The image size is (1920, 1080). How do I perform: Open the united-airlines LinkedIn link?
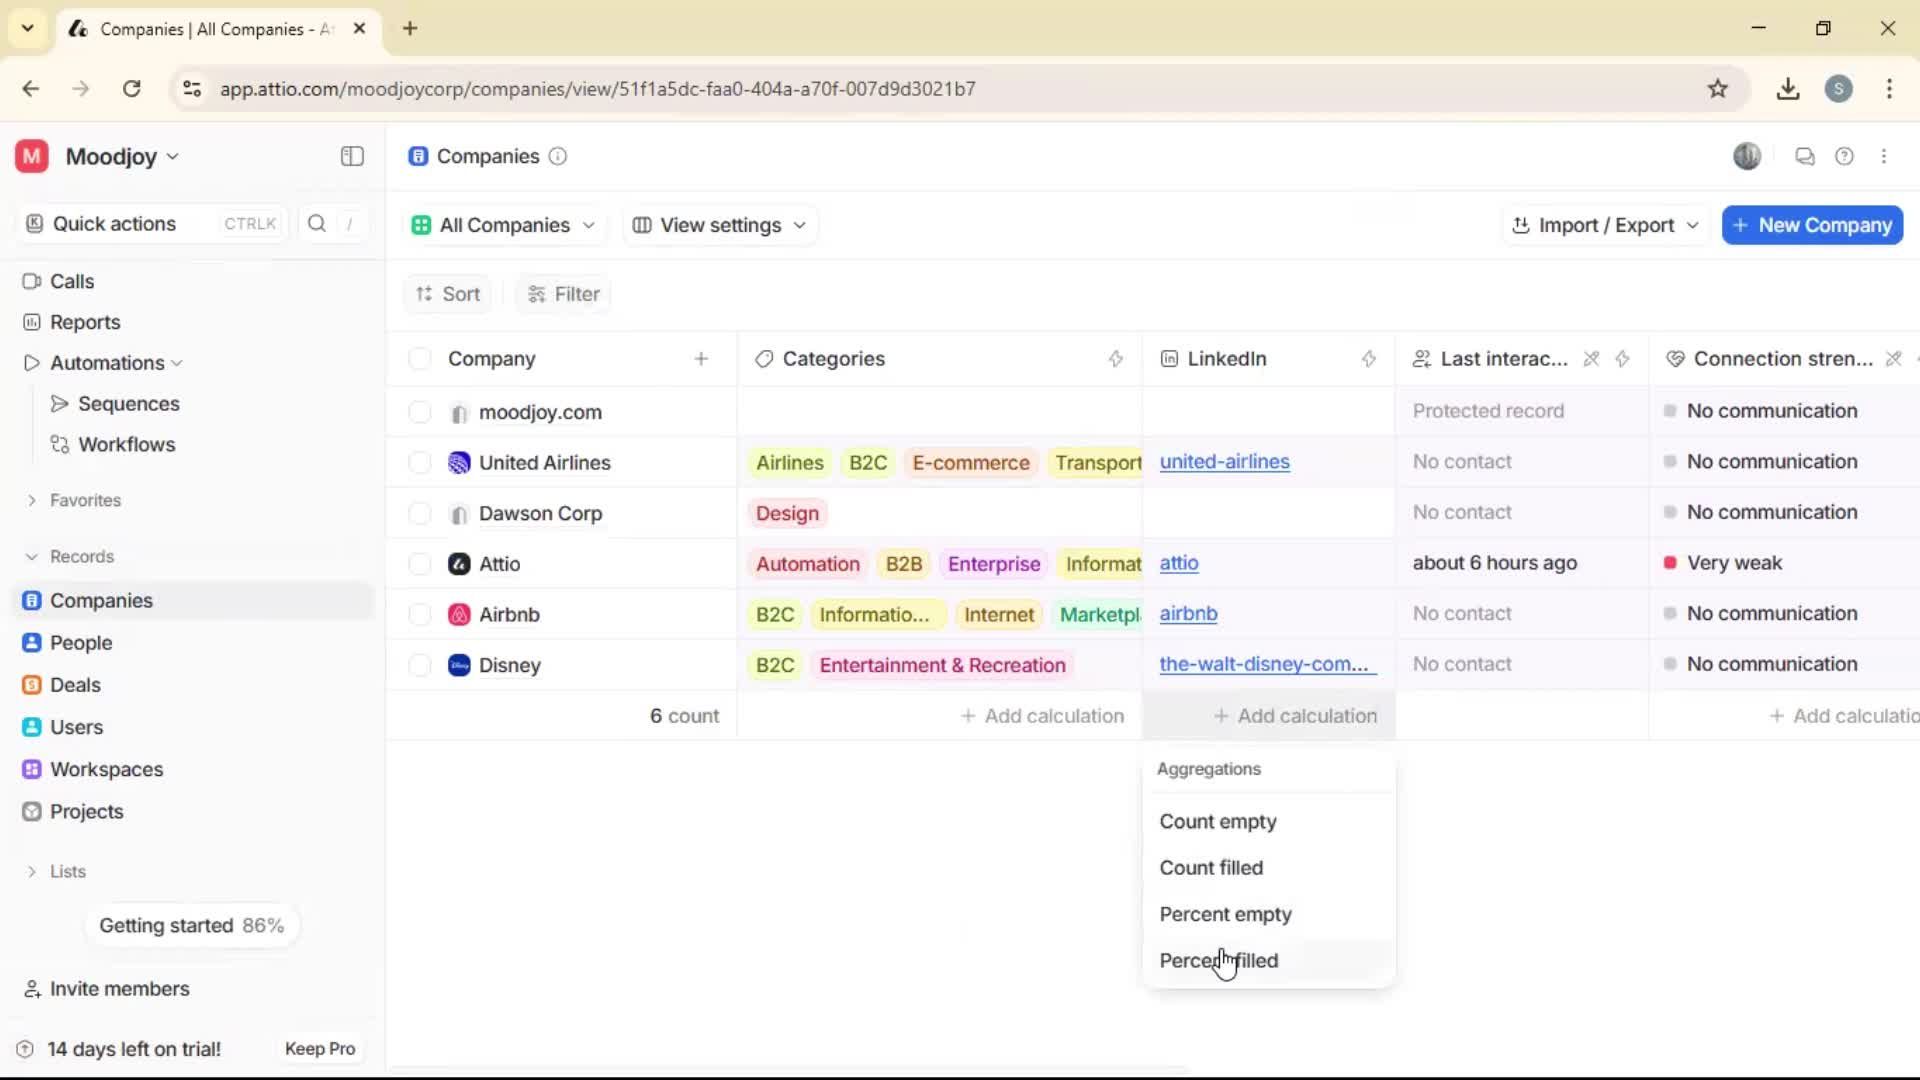(x=1226, y=462)
